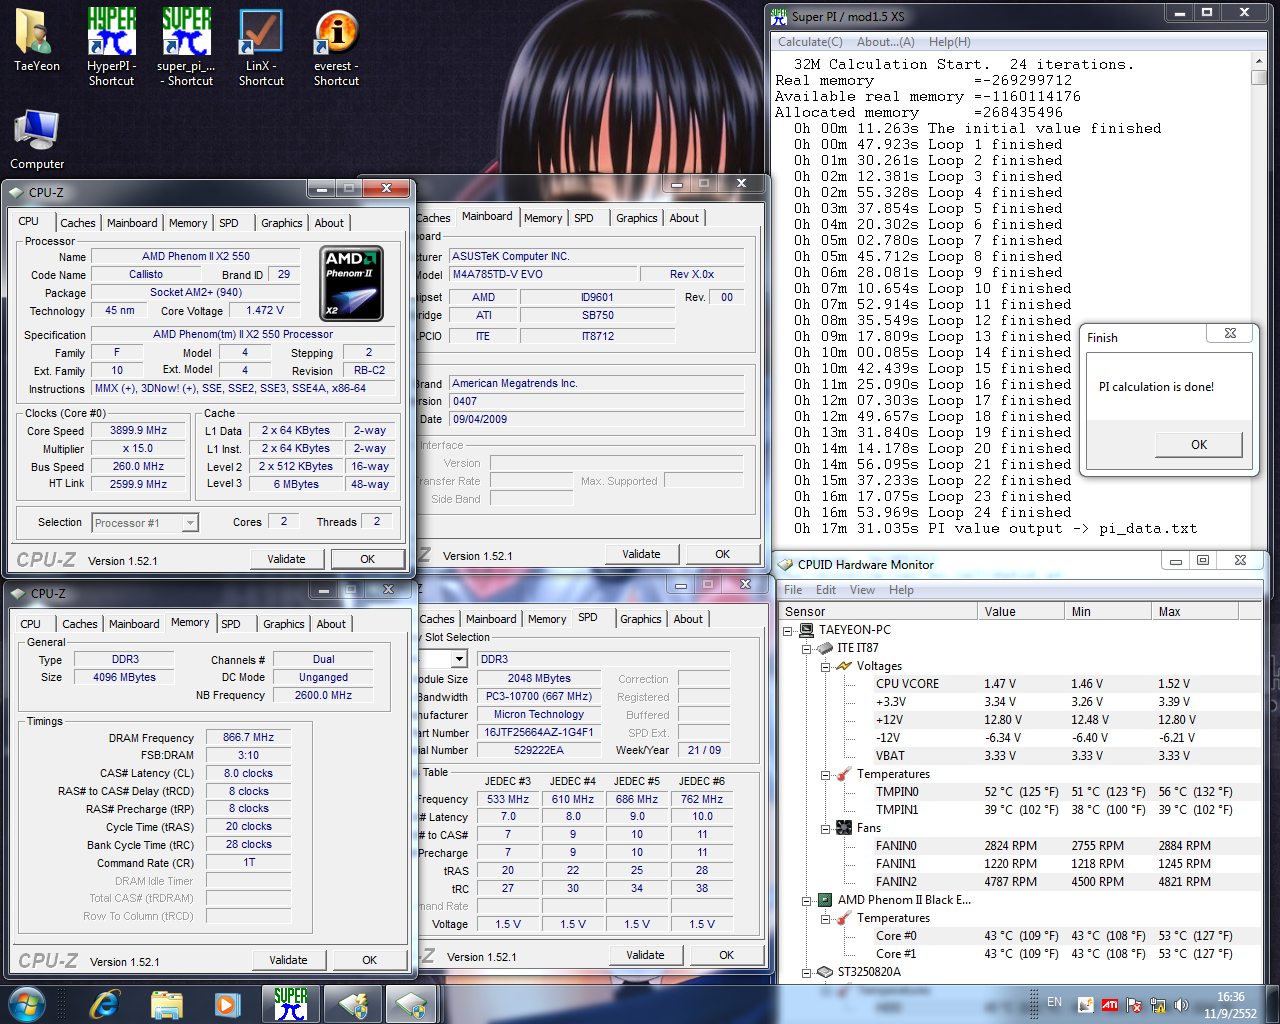Click the ST3250820A hard drive icon
This screenshot has width=1280, height=1024.
825,972
